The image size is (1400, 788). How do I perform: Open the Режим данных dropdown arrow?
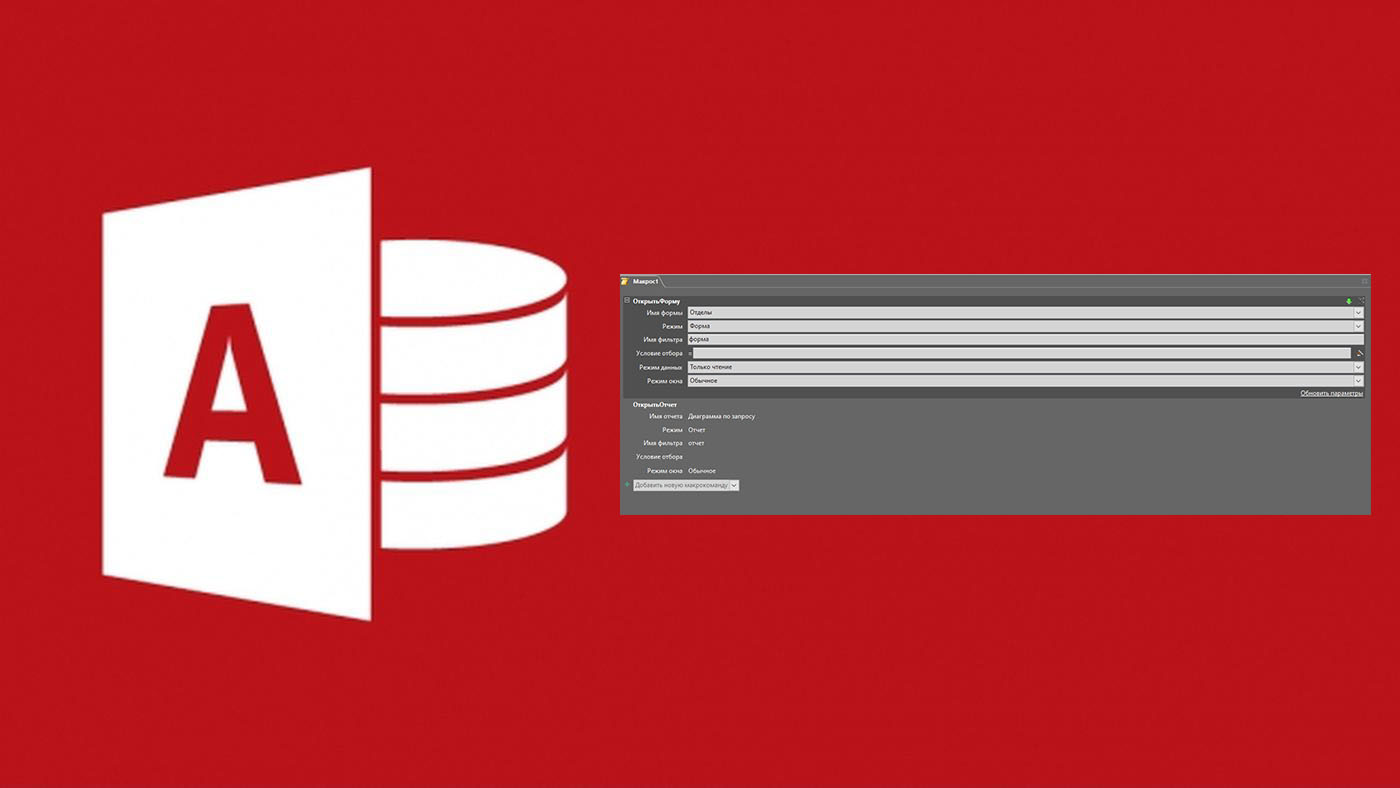pyautogui.click(x=1358, y=367)
